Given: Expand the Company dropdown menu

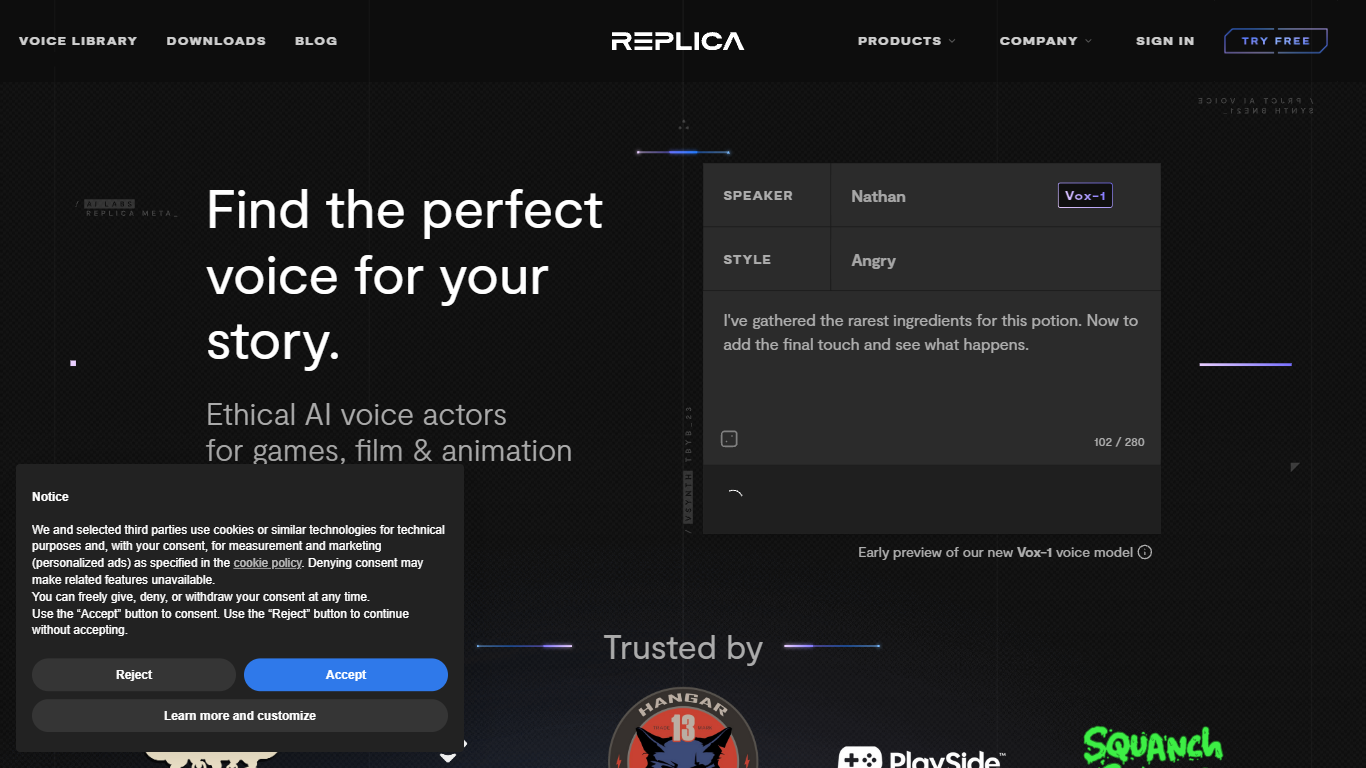Looking at the screenshot, I should pos(1045,41).
